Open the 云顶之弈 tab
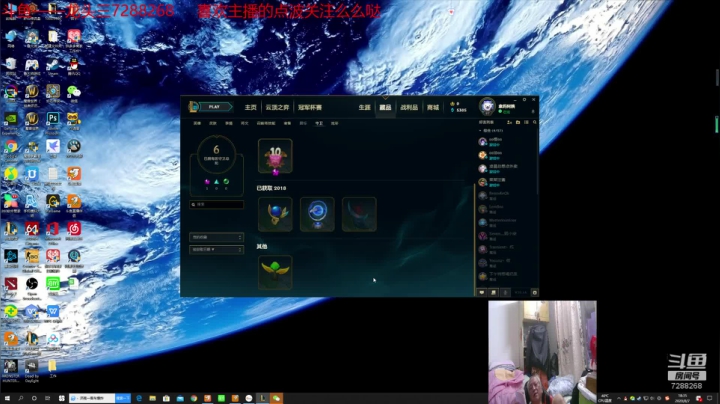 click(277, 107)
